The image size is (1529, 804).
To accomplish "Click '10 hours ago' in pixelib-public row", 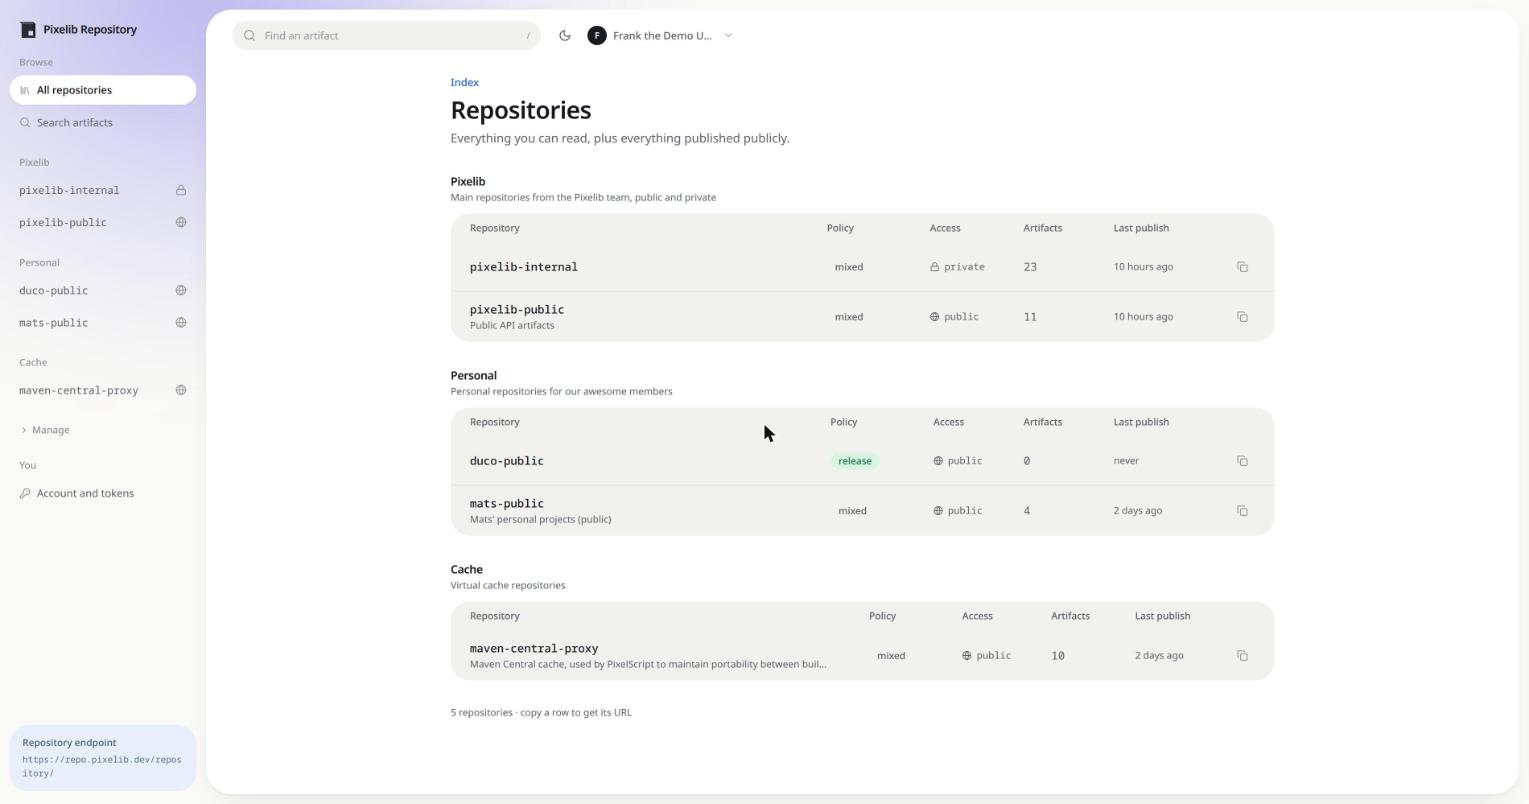I will 1143,317.
